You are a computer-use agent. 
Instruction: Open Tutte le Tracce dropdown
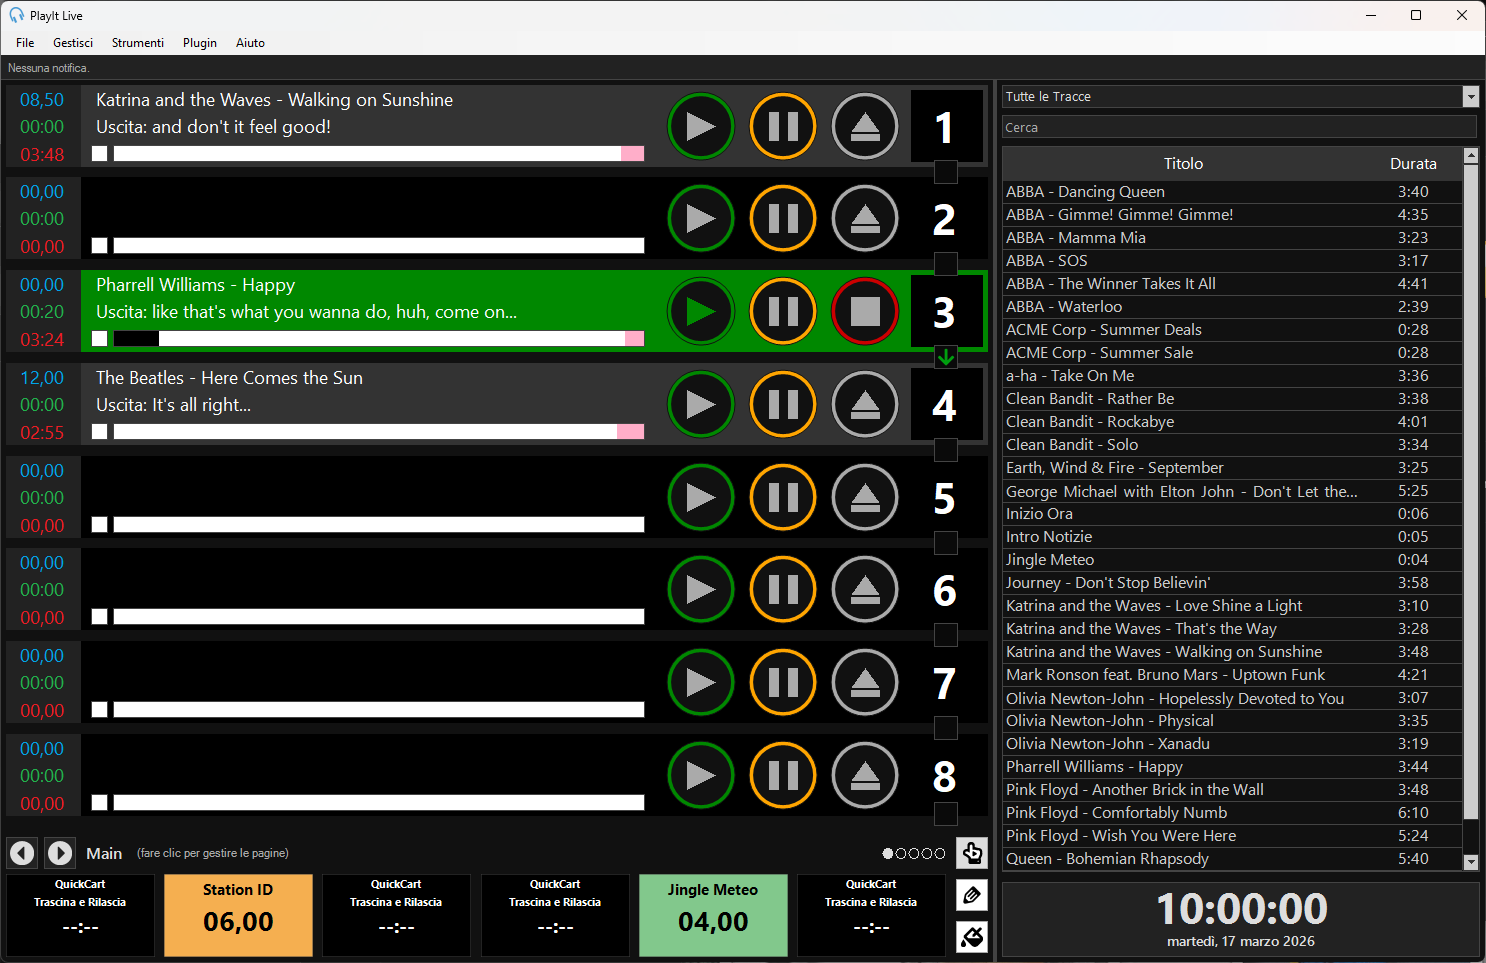point(1470,97)
